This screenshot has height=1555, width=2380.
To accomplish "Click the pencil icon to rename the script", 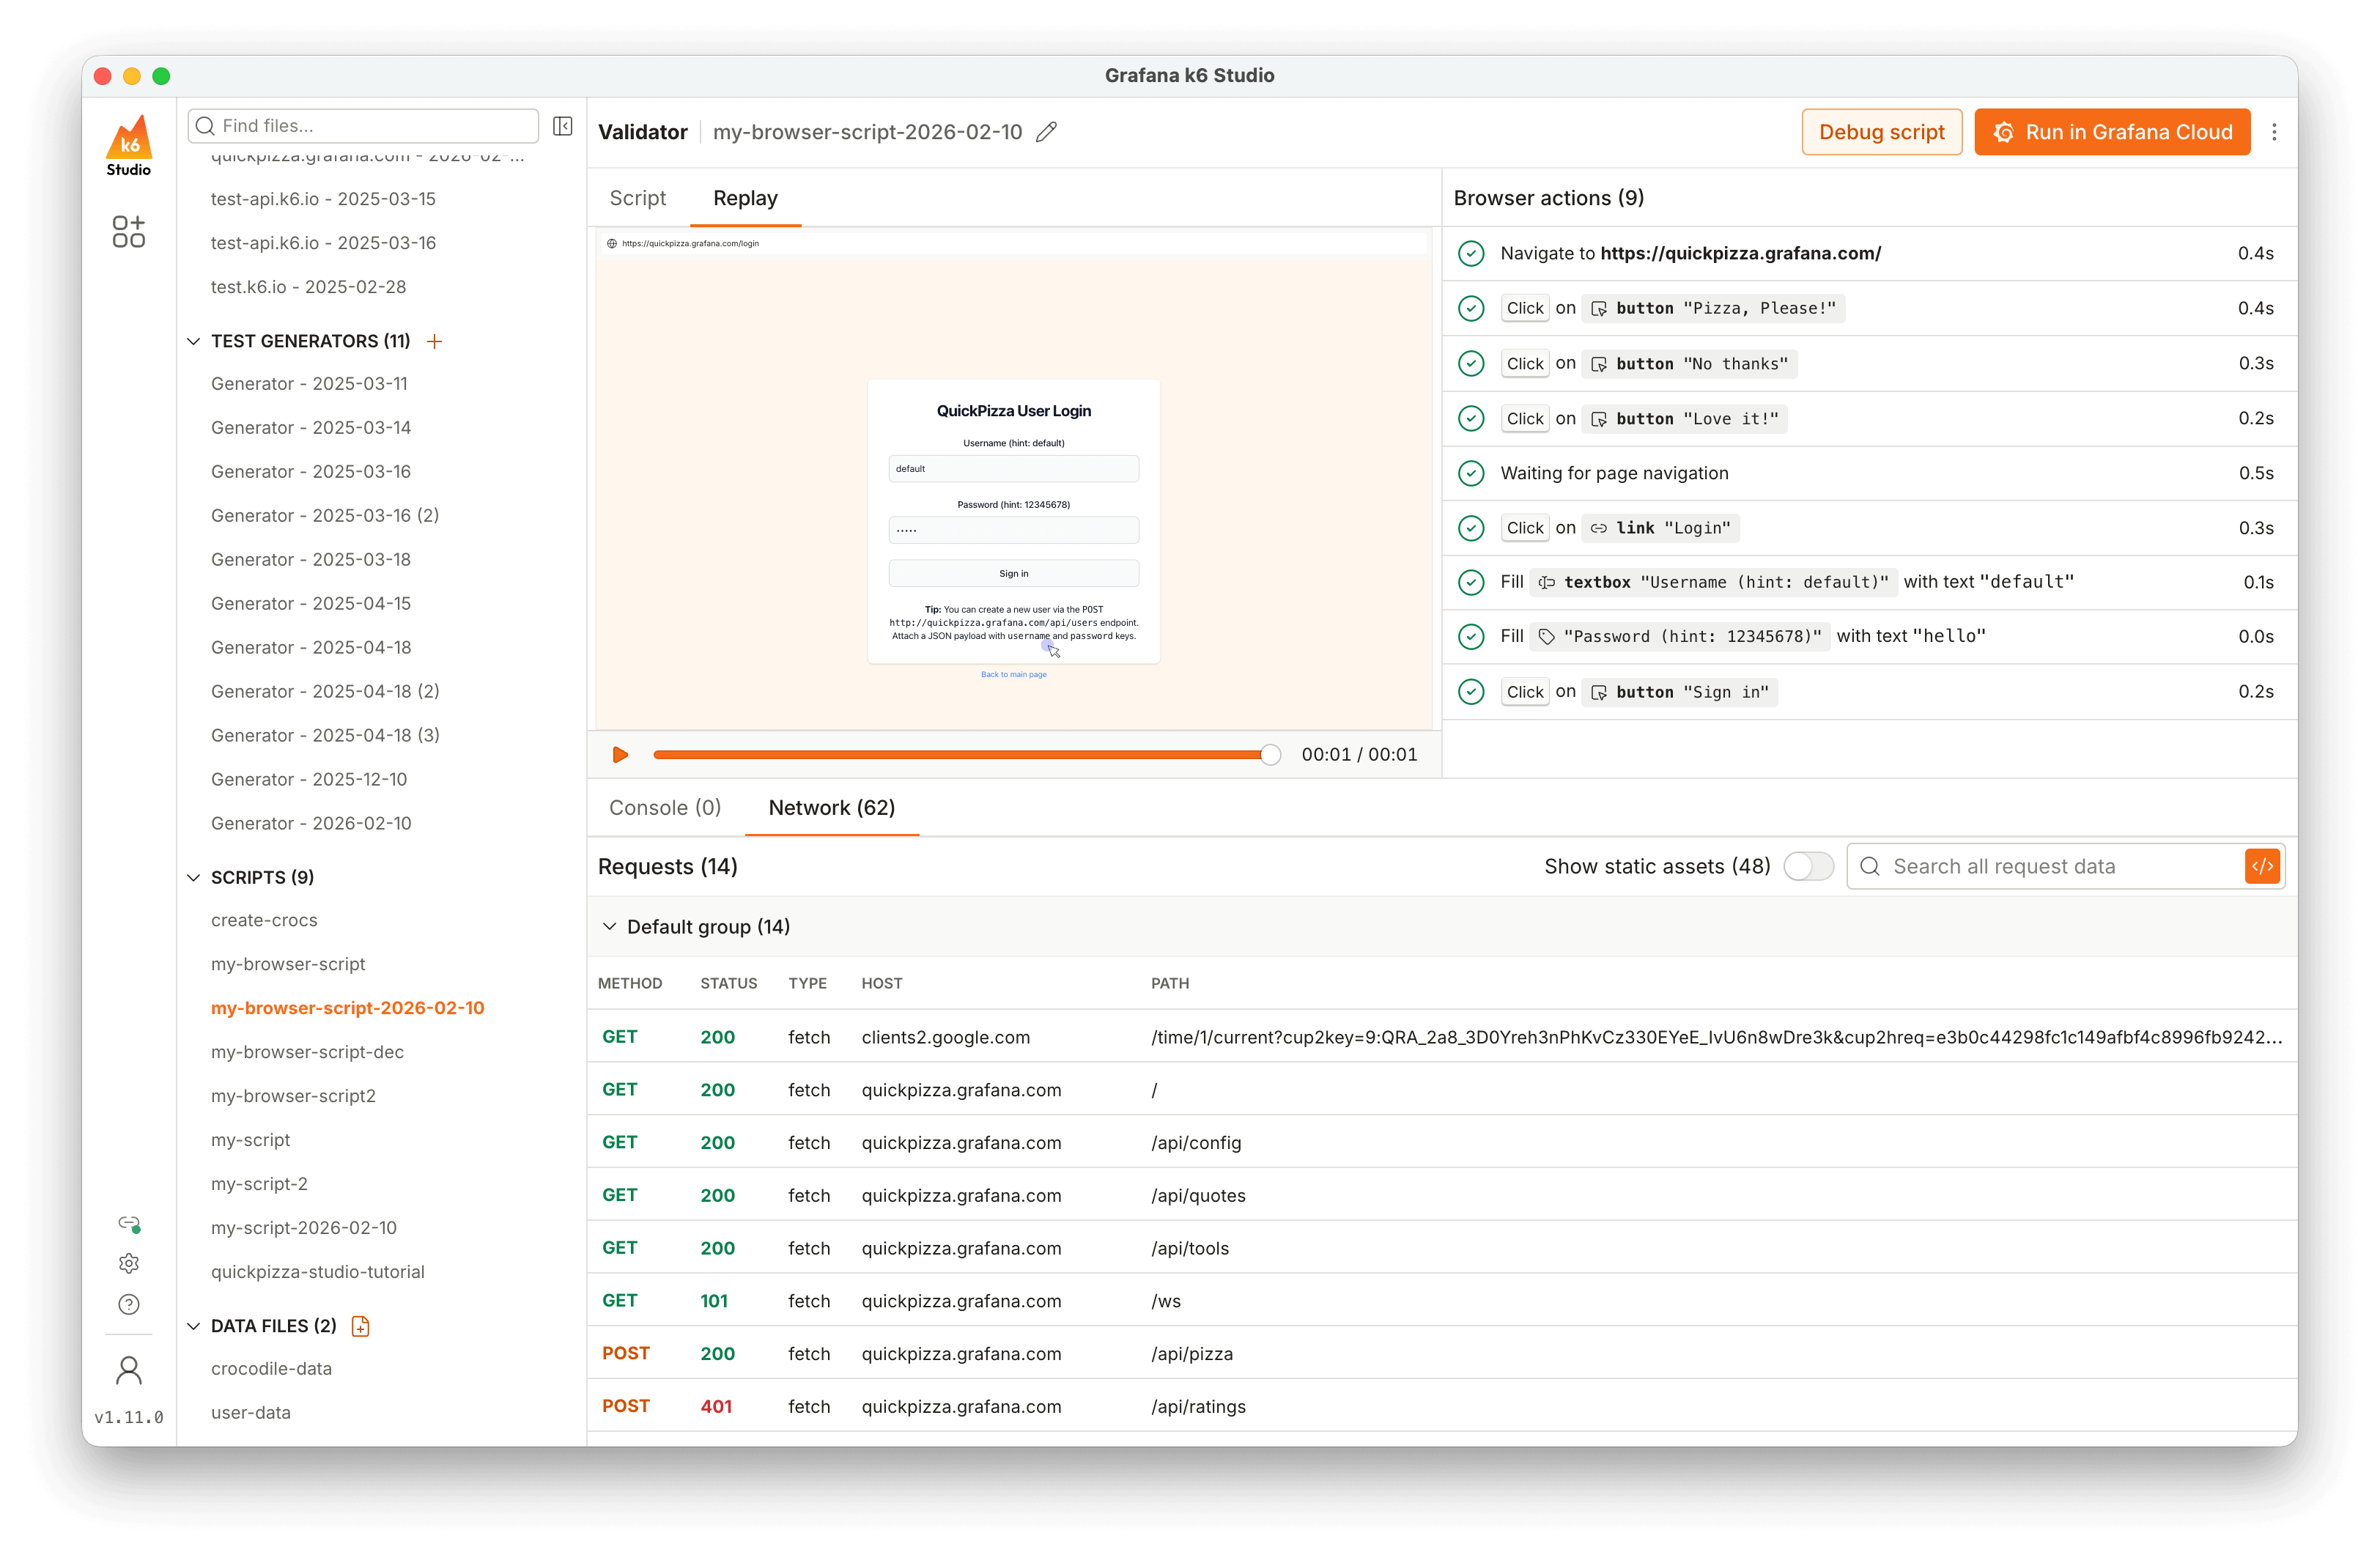I will 1046,132.
